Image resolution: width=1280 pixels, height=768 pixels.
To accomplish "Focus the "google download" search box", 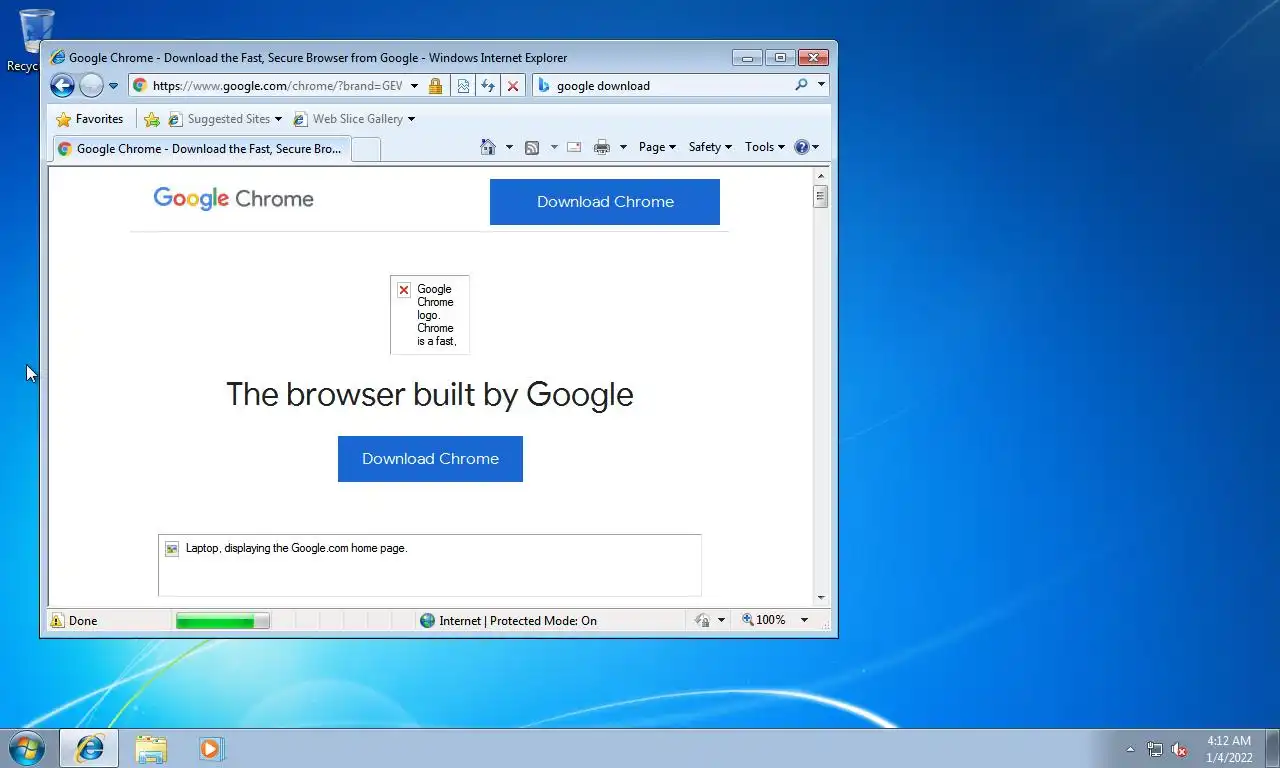I will tap(671, 86).
